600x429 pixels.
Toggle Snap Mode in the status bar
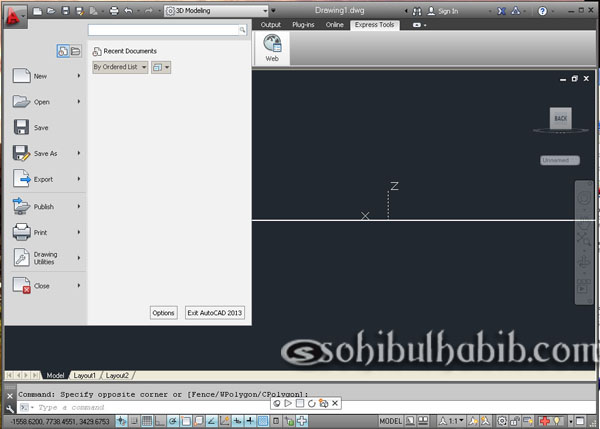[134, 421]
